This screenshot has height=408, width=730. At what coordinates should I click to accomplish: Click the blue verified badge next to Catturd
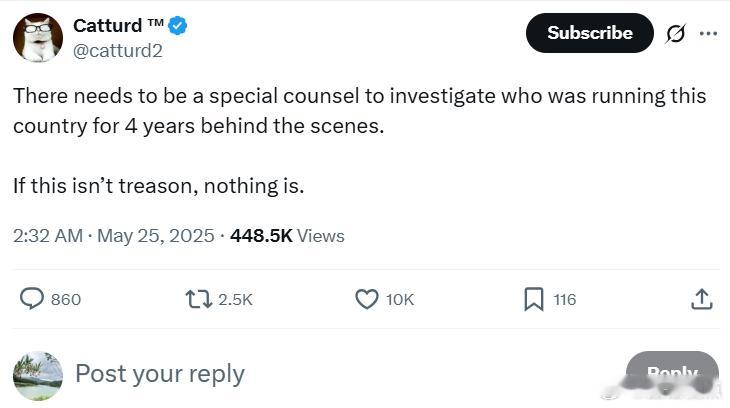[x=177, y=25]
